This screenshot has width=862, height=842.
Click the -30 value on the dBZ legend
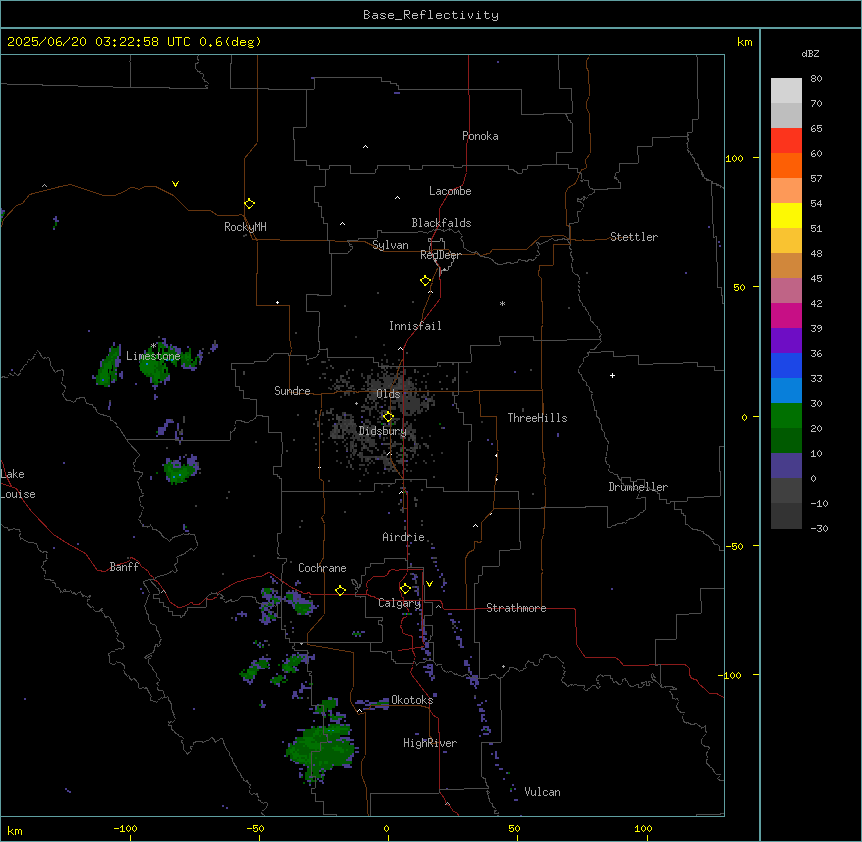tap(819, 528)
